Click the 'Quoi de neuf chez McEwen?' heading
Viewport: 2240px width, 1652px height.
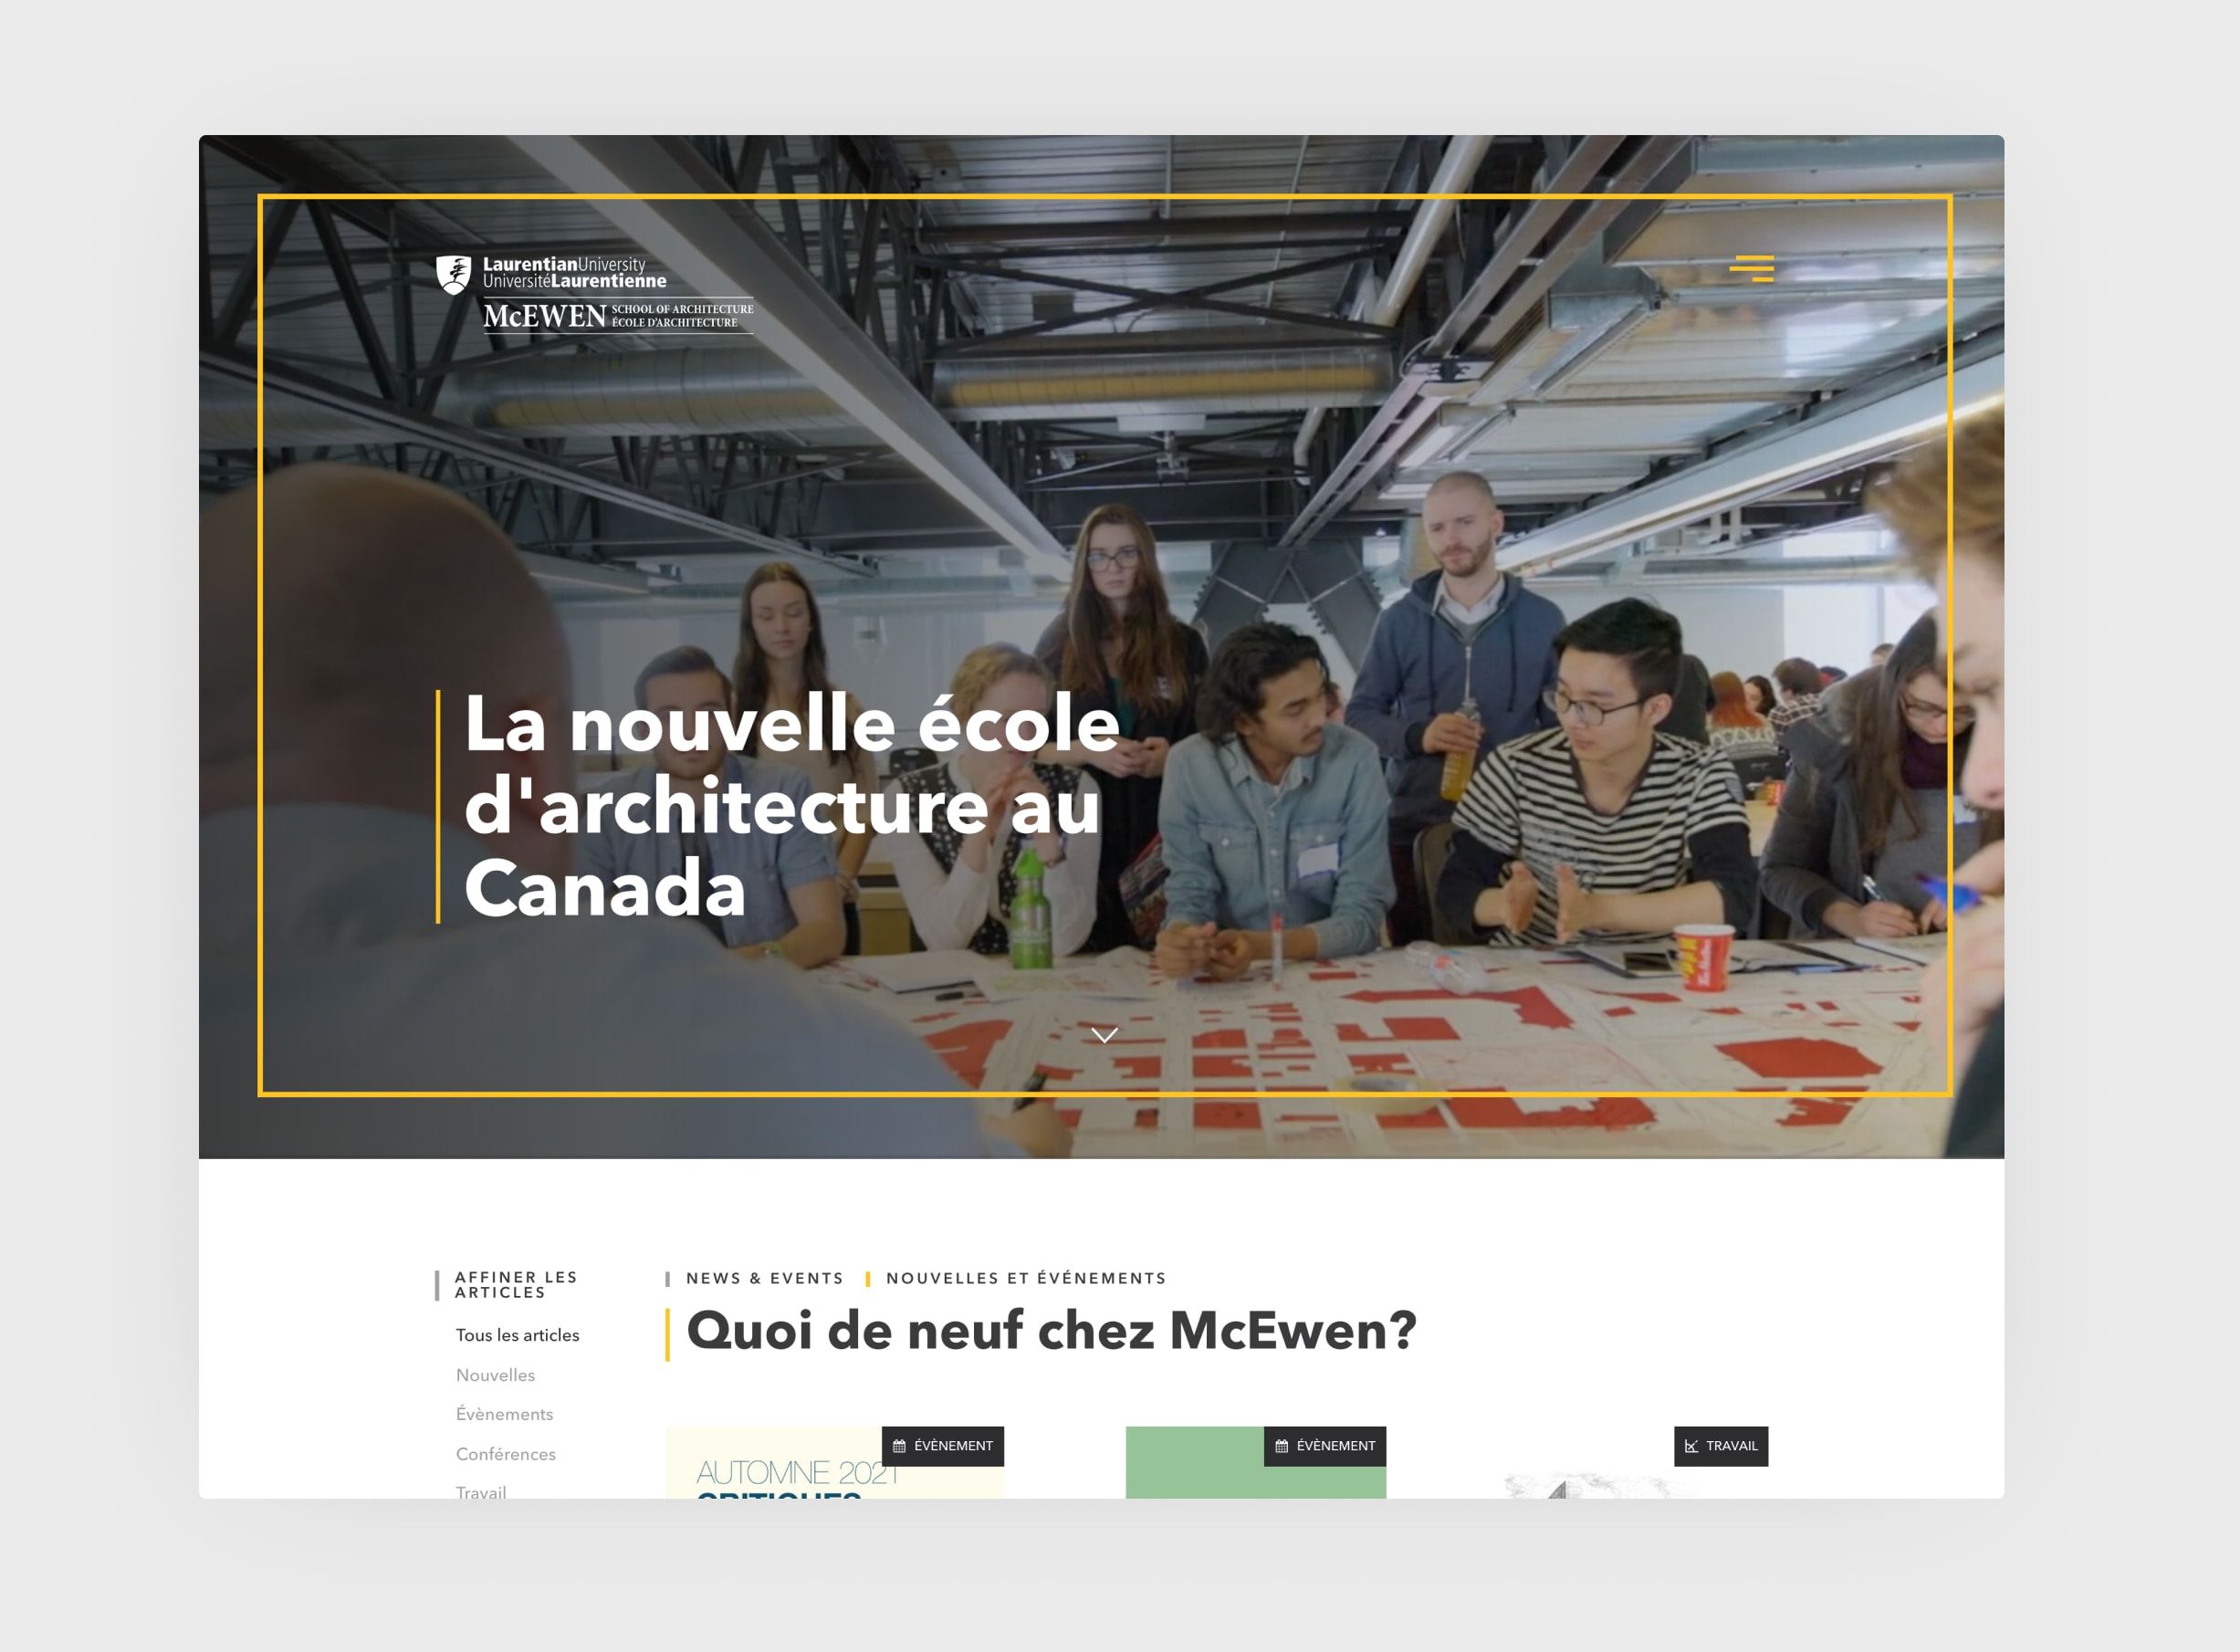coord(1051,1331)
